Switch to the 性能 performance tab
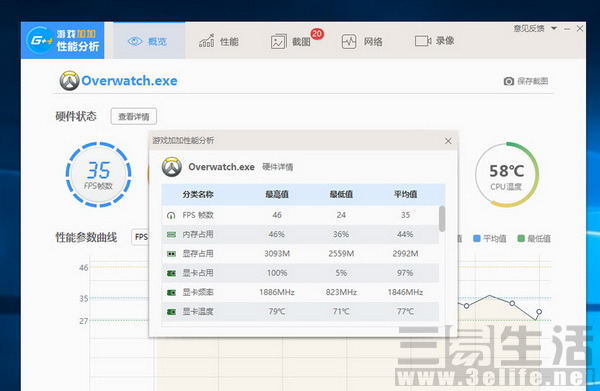 (218, 41)
